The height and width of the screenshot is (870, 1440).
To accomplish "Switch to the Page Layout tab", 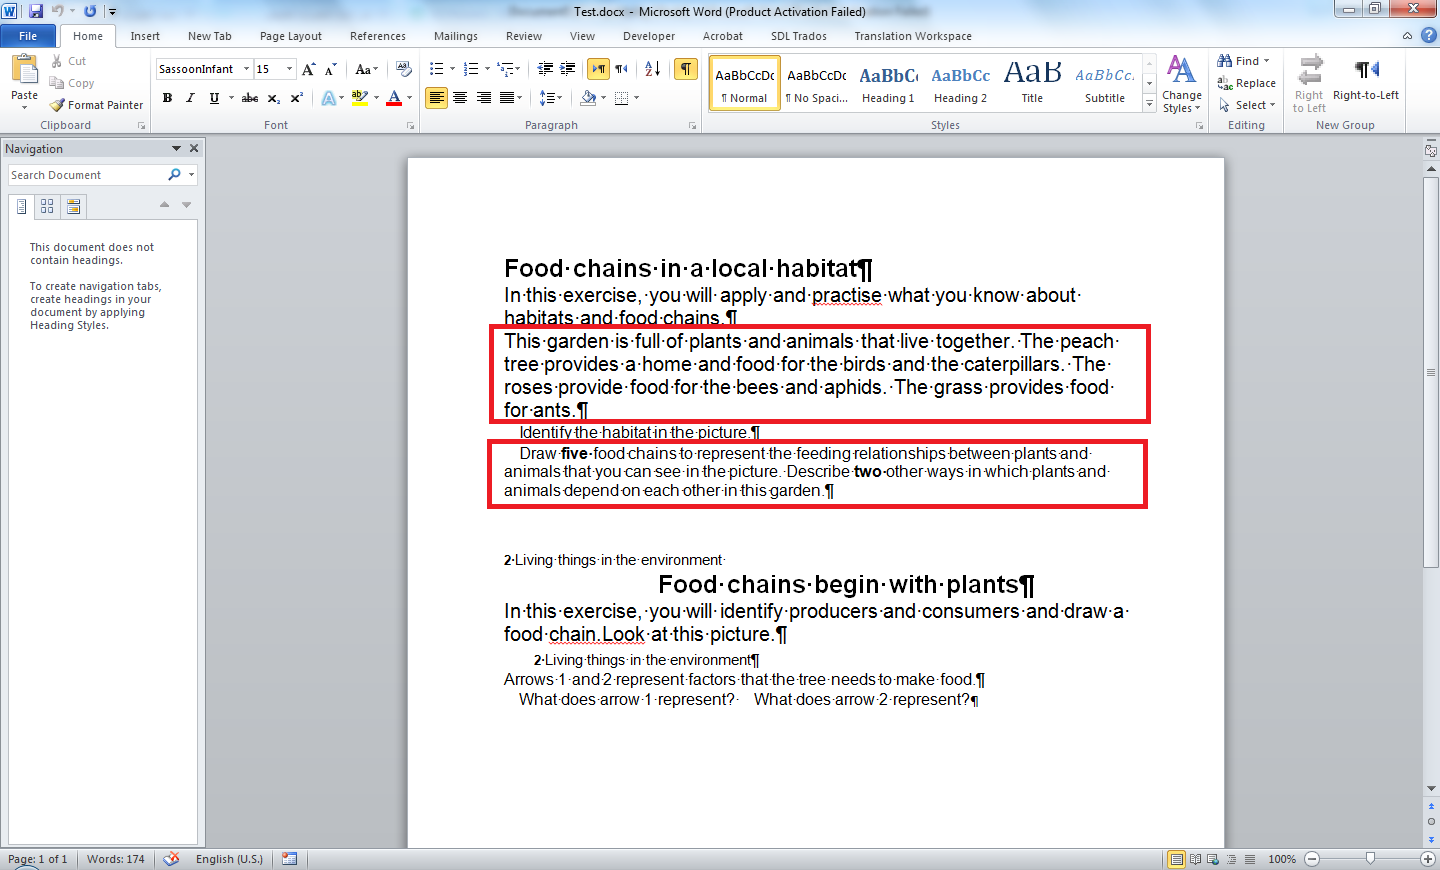I will 291,36.
